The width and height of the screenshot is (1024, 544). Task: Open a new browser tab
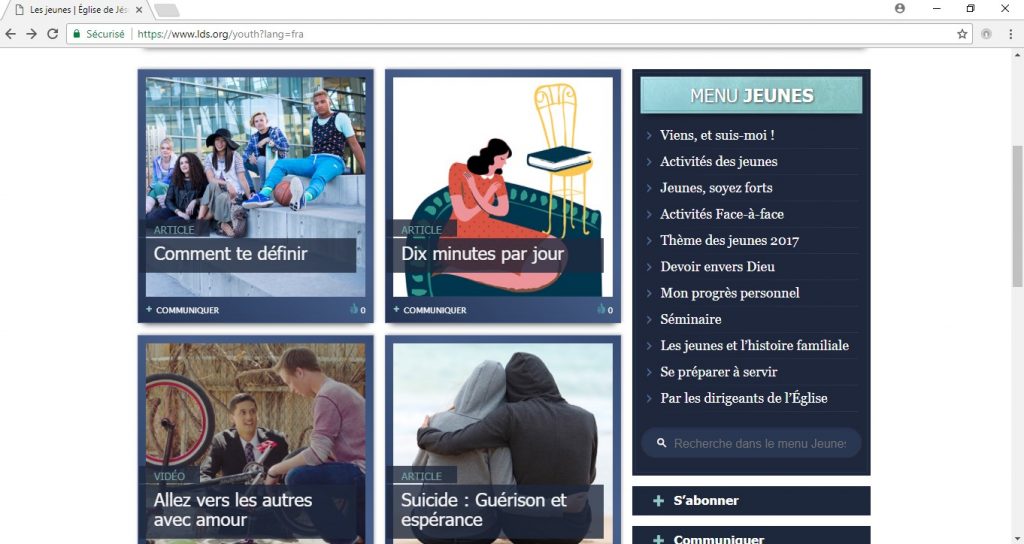tap(167, 10)
